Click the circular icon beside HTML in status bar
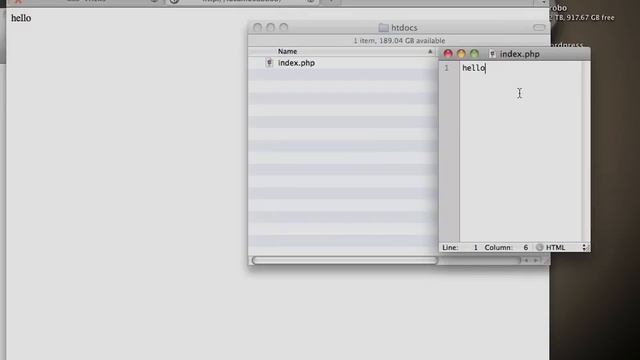640x360 pixels. (x=540, y=247)
